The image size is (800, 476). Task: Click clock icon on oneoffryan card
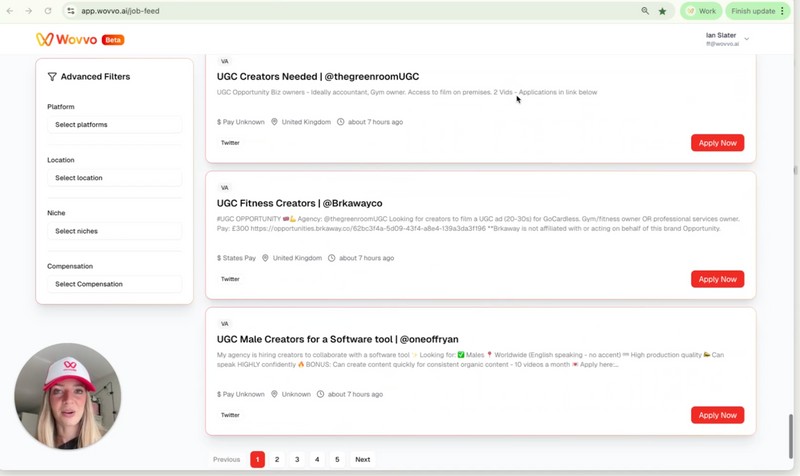coord(320,394)
